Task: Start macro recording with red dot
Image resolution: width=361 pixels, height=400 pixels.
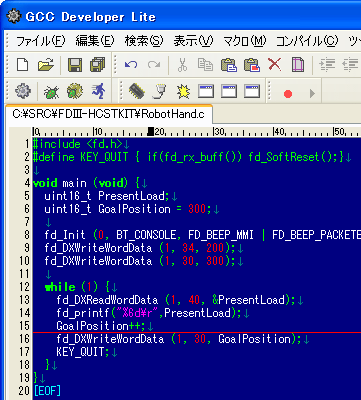Action: tap(288, 94)
